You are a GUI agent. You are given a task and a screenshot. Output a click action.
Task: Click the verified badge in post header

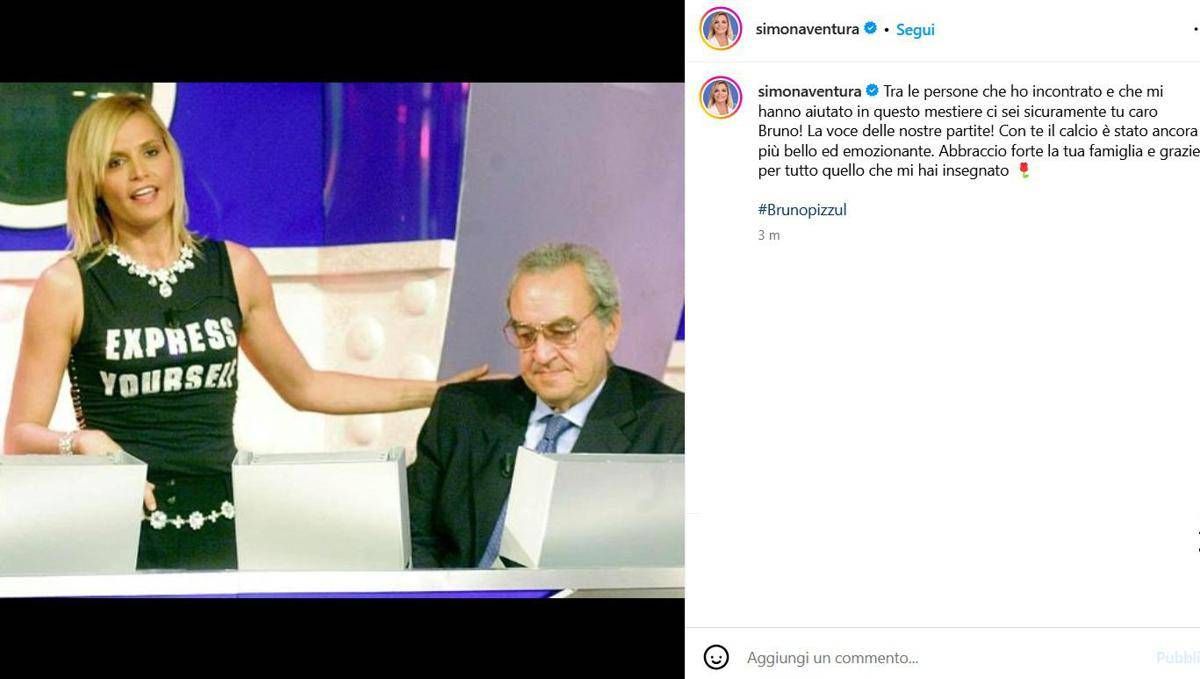click(870, 29)
